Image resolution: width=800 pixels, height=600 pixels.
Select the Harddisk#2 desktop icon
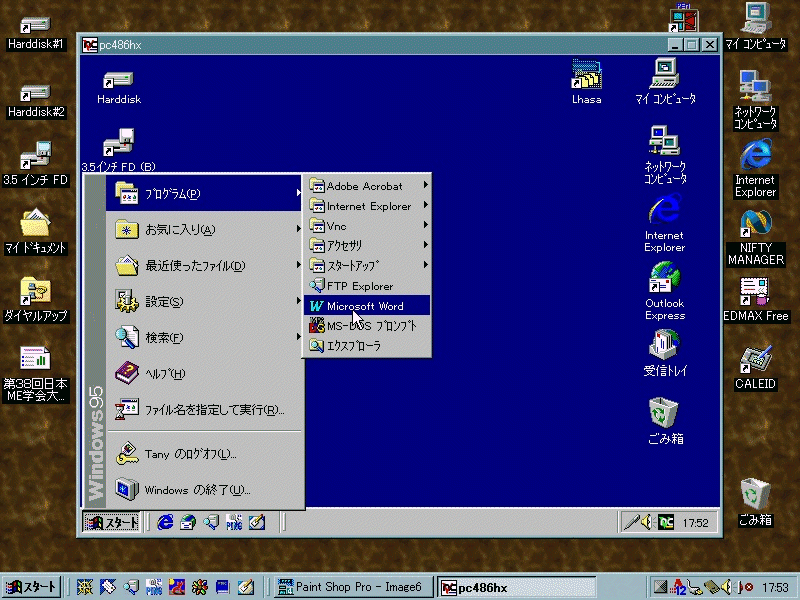[x=36, y=102]
